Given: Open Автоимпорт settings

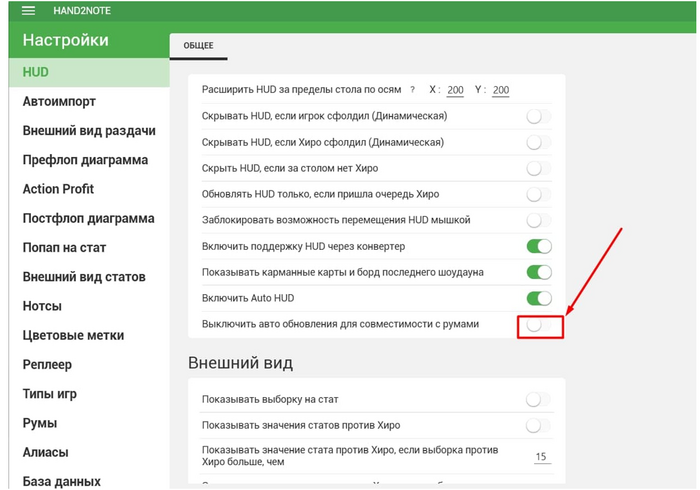Looking at the screenshot, I should [x=89, y=102].
